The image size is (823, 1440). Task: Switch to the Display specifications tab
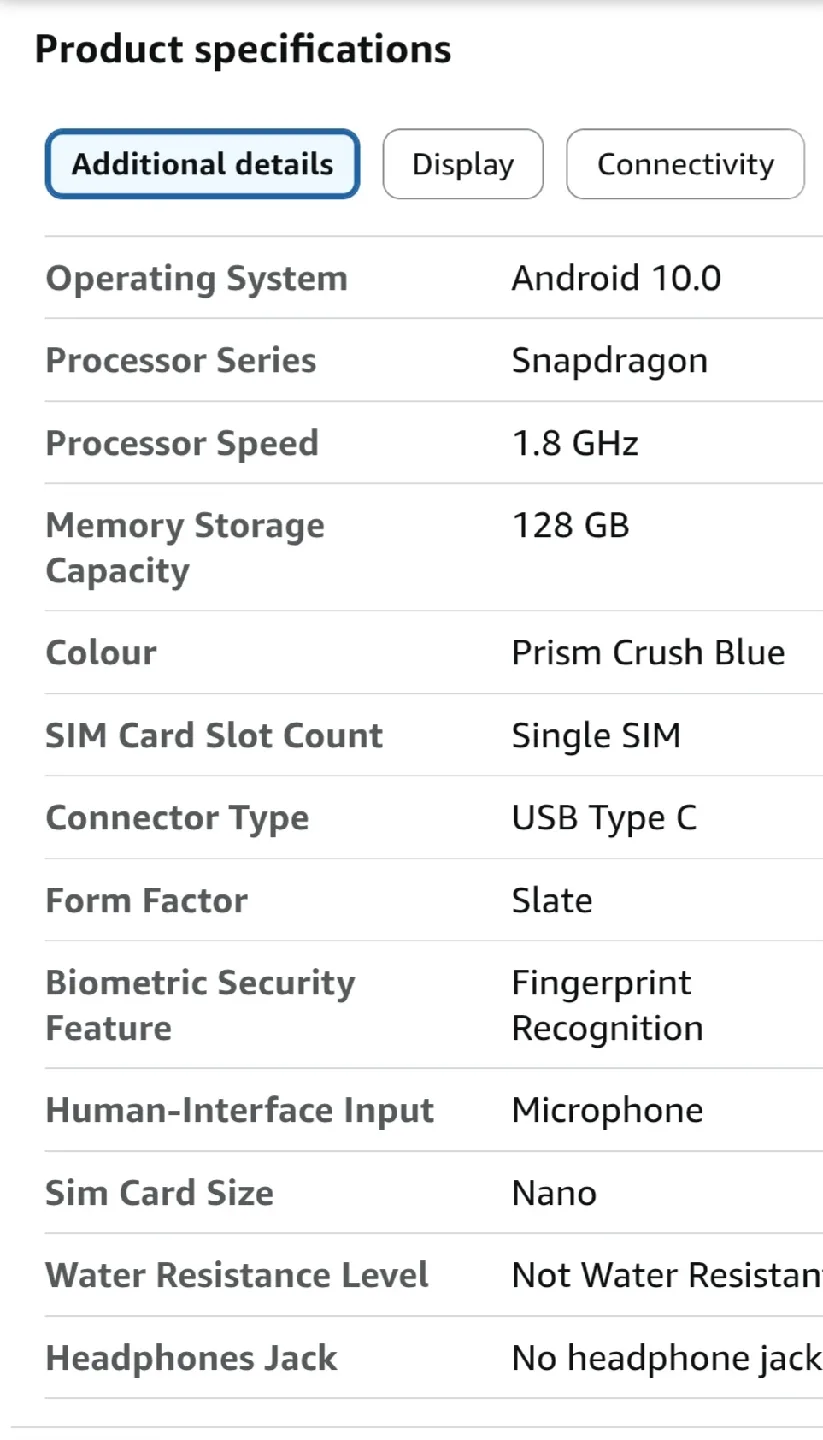tap(462, 164)
